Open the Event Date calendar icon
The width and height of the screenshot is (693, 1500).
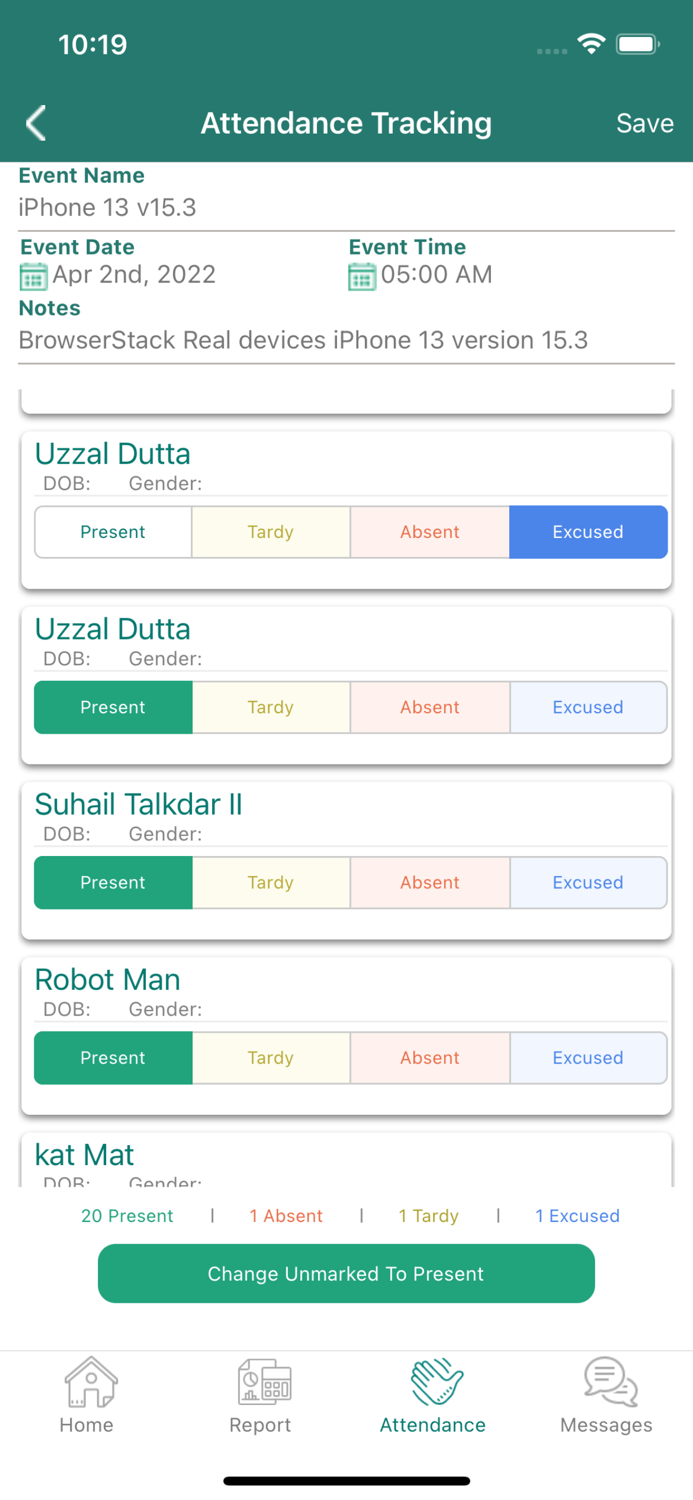[x=33, y=276]
